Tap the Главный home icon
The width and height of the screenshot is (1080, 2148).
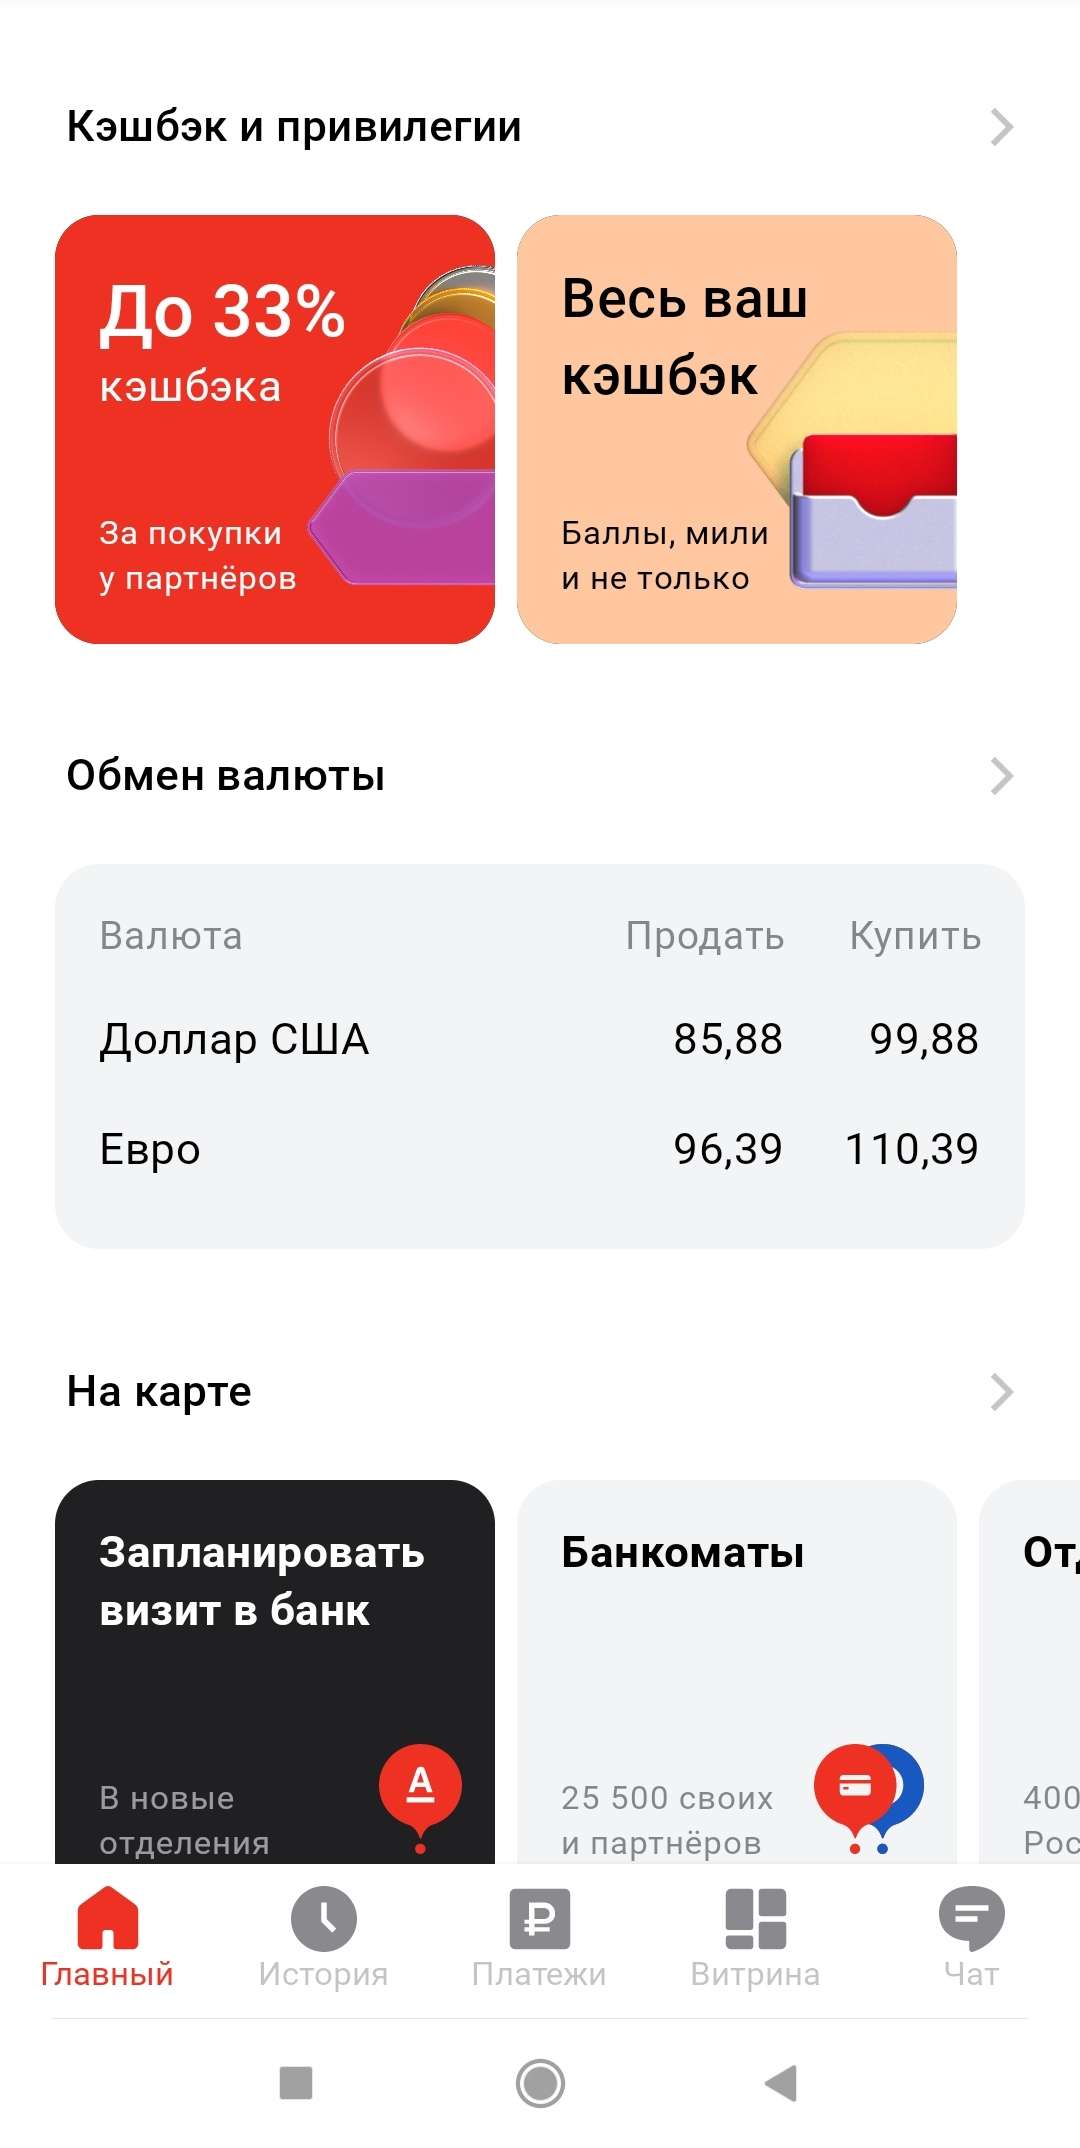coord(107,1918)
